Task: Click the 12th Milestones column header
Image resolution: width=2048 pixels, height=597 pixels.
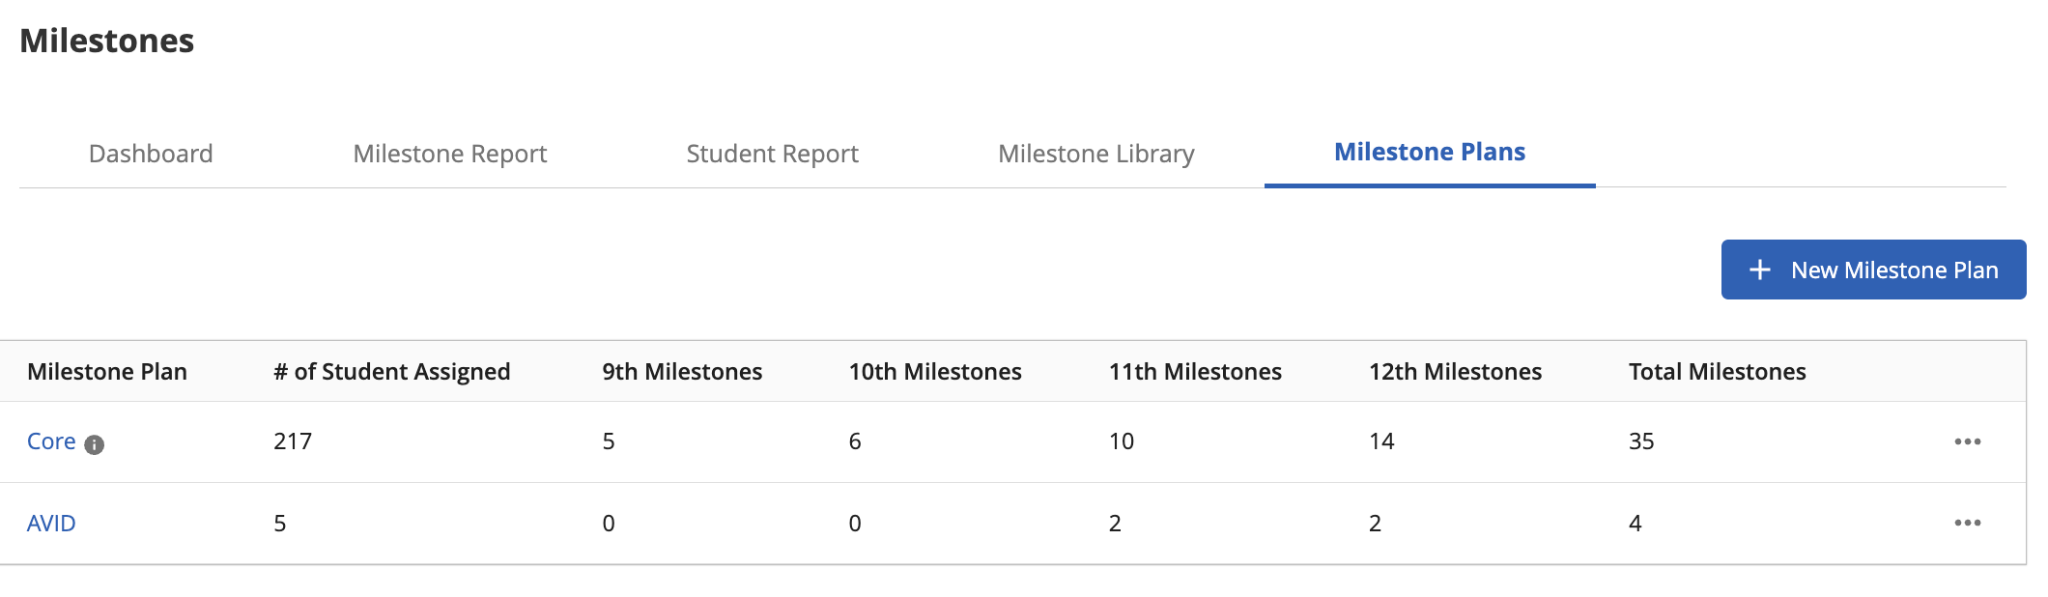Action: click(x=1455, y=371)
